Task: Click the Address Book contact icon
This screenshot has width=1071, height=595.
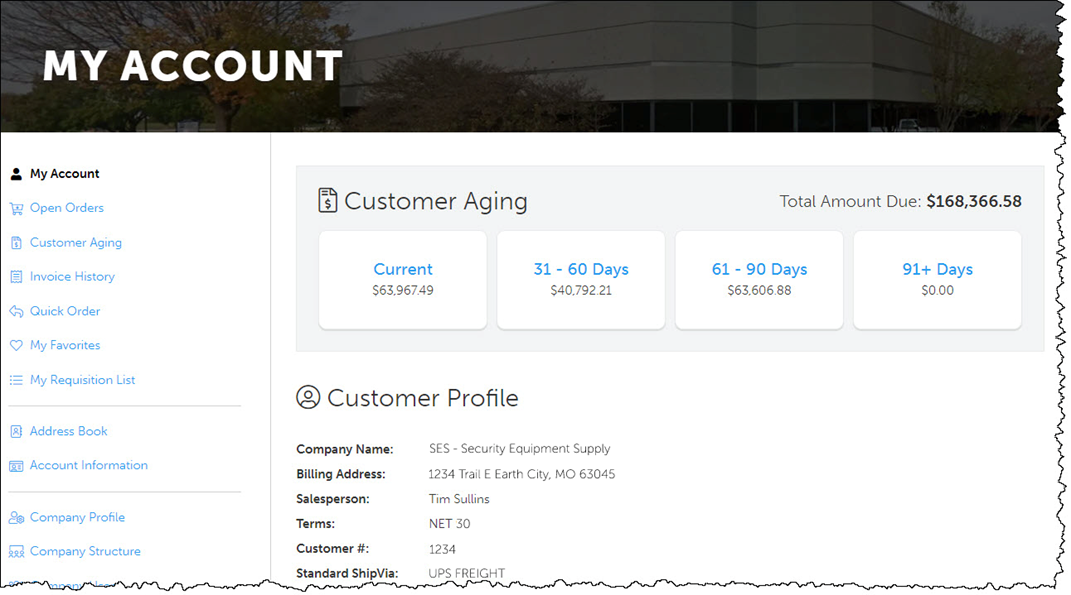Action: pyautogui.click(x=14, y=431)
